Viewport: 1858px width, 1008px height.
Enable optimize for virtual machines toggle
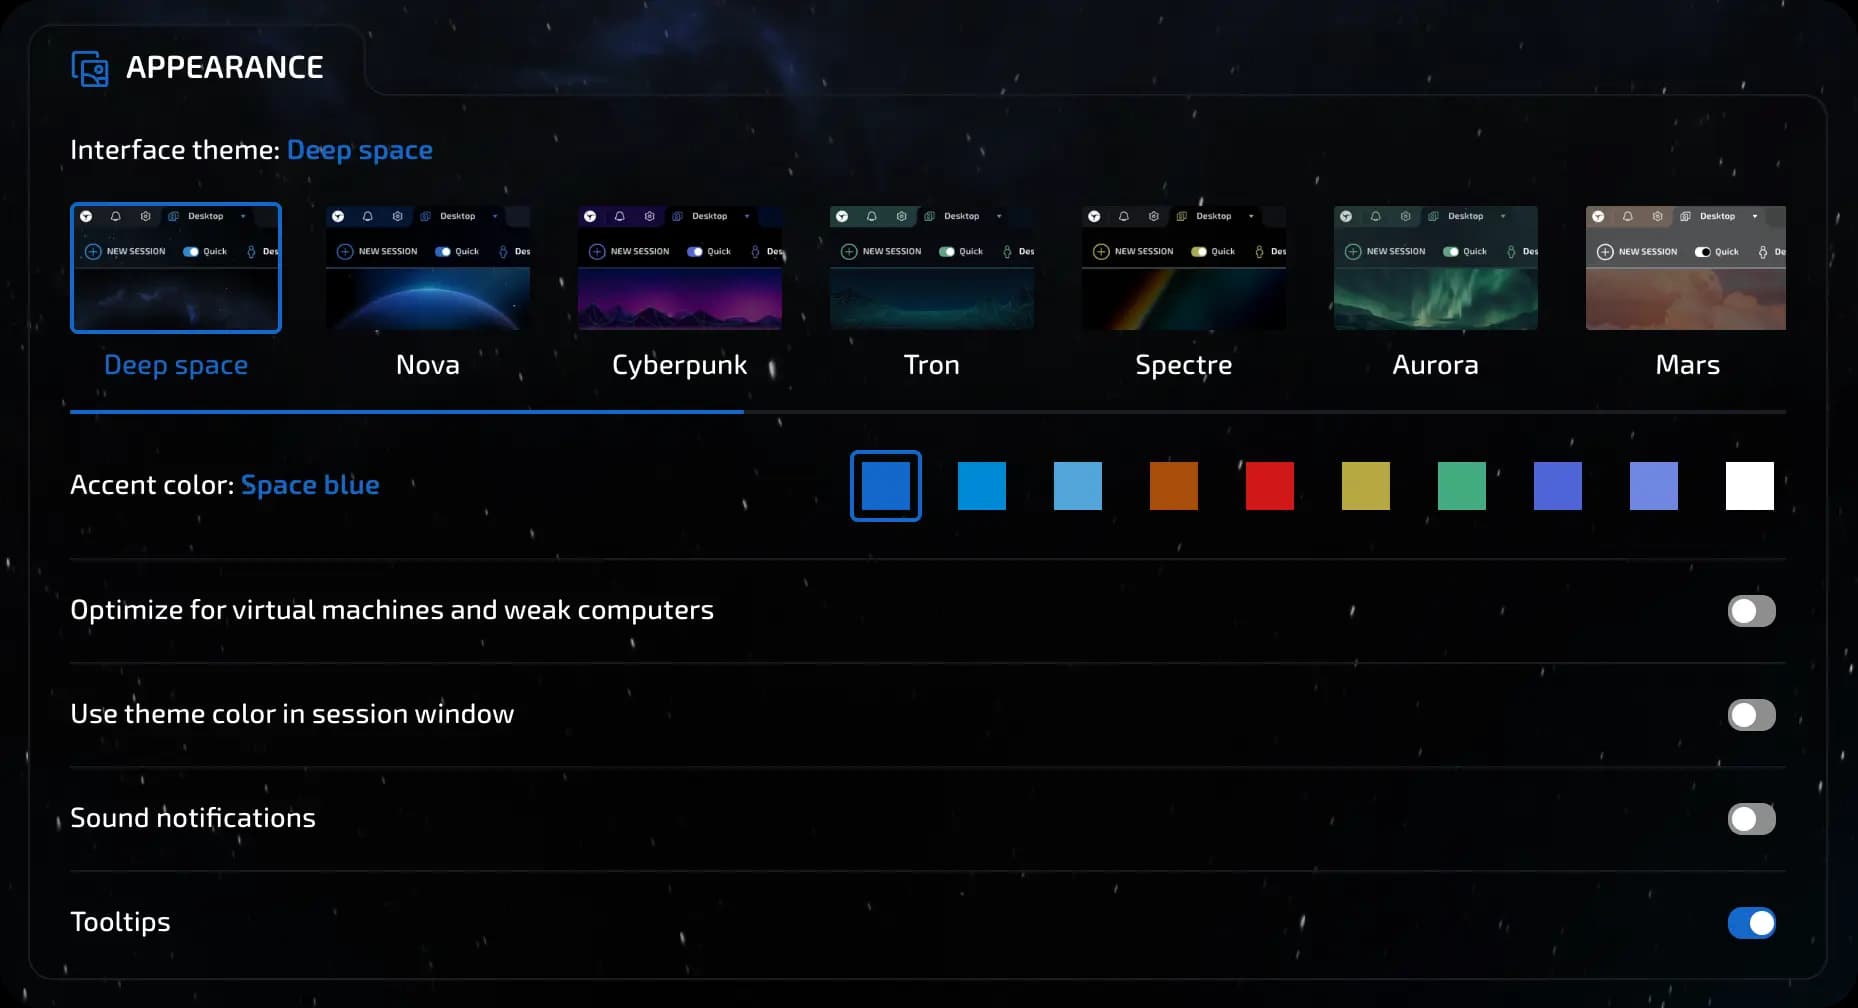(x=1751, y=611)
